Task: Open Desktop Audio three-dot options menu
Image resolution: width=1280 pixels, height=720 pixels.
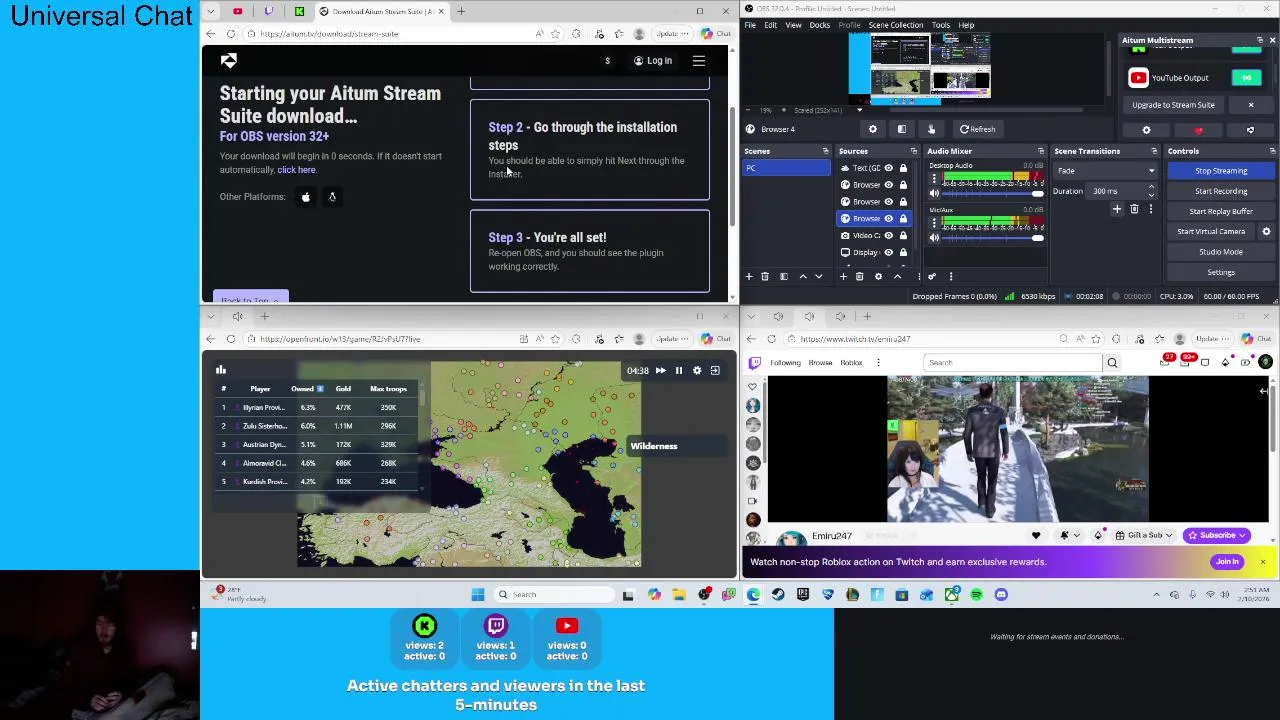Action: click(x=934, y=178)
